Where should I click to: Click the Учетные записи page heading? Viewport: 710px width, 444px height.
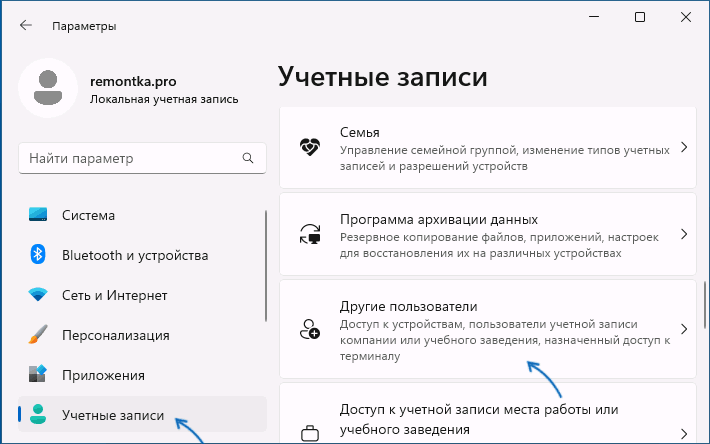(x=383, y=76)
